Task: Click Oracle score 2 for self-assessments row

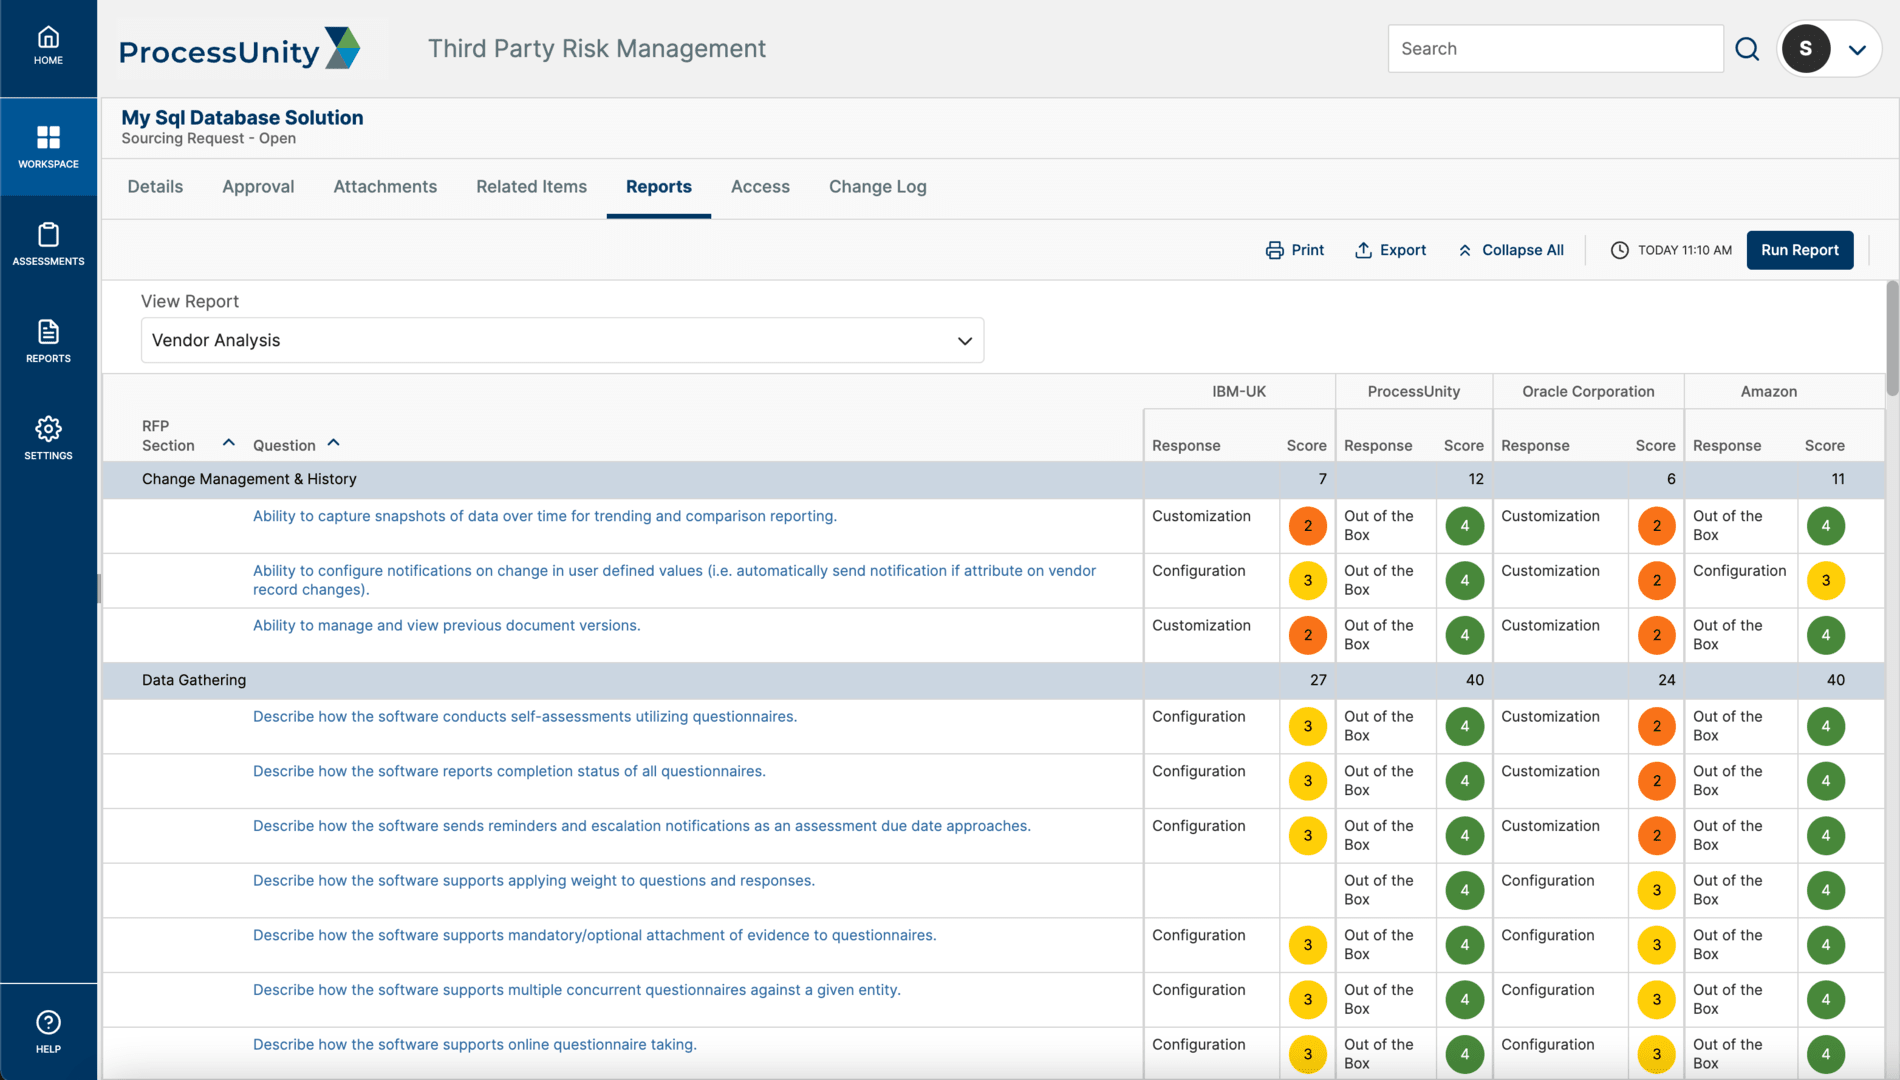Action: pos(1656,726)
